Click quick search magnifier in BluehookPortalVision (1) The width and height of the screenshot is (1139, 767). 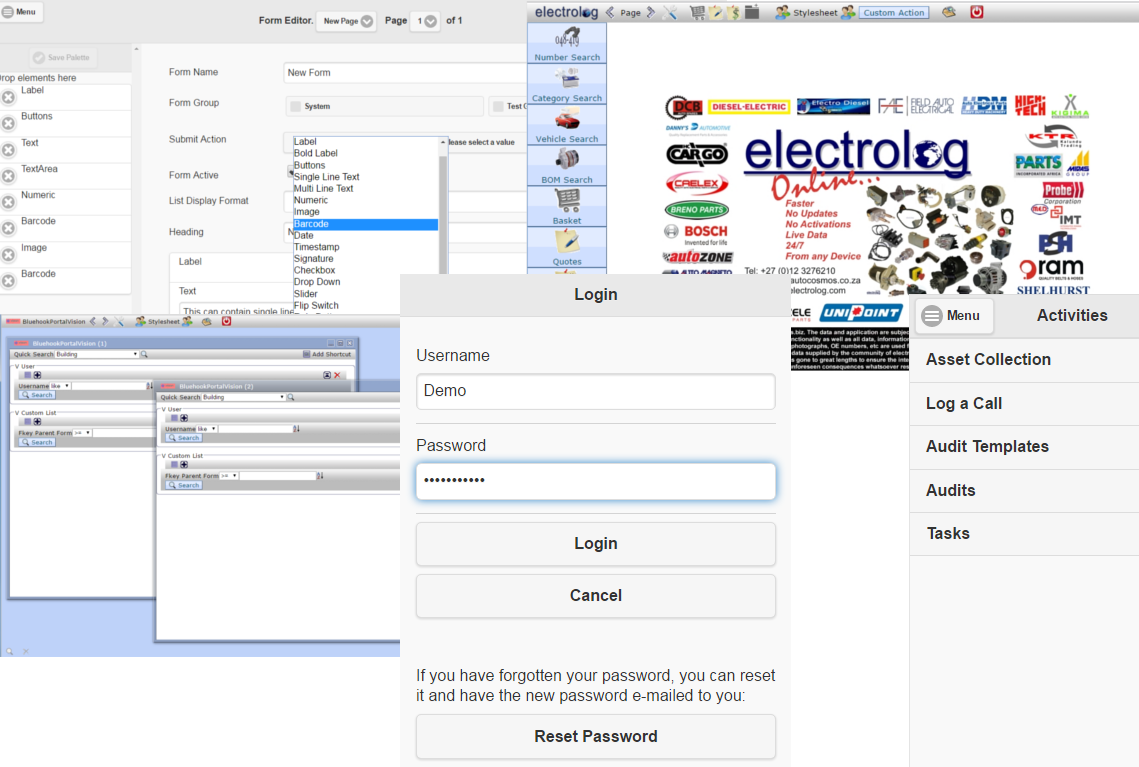click(x=144, y=354)
